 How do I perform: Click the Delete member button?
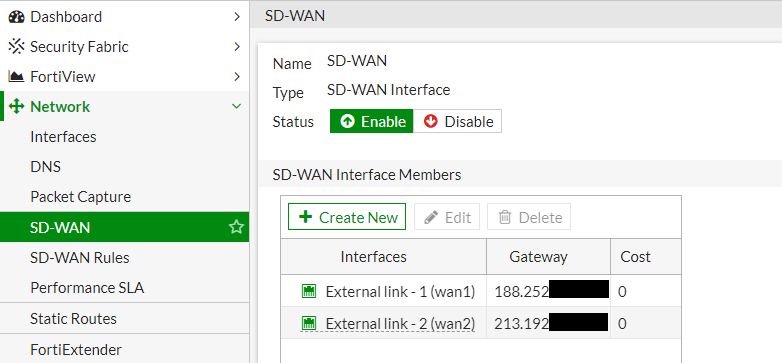pyautogui.click(x=529, y=217)
